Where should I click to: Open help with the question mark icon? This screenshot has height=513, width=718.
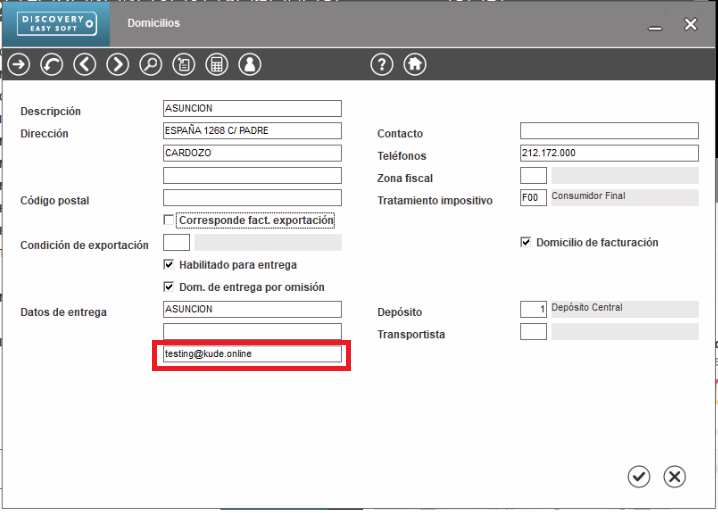tap(381, 65)
